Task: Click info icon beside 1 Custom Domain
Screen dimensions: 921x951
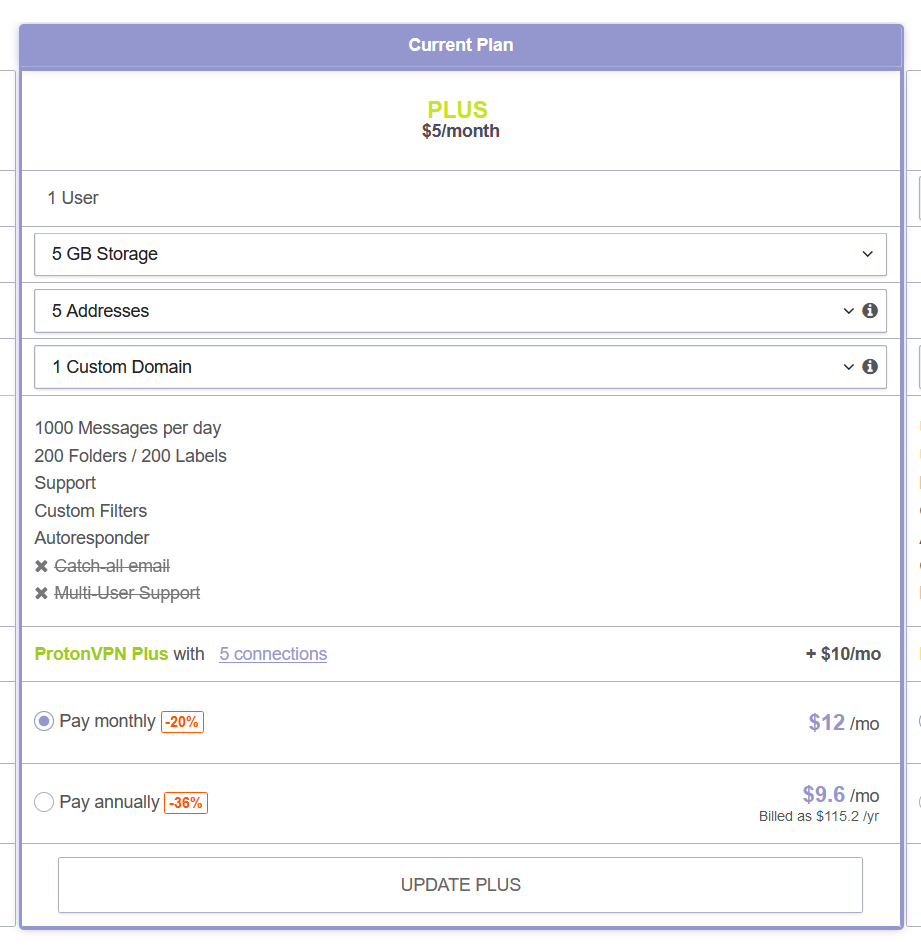Action: click(x=869, y=366)
